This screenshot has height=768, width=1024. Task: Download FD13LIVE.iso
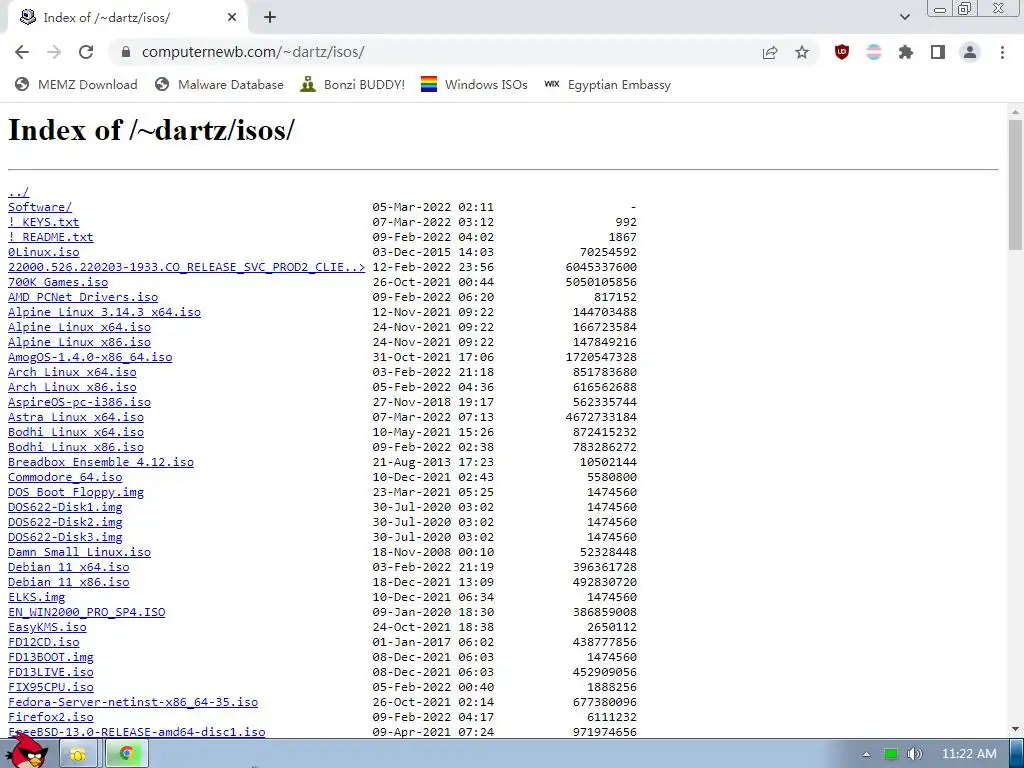50,673
